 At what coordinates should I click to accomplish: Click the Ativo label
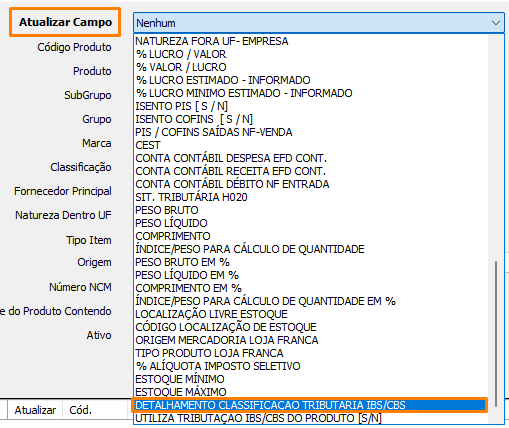pyautogui.click(x=99, y=335)
